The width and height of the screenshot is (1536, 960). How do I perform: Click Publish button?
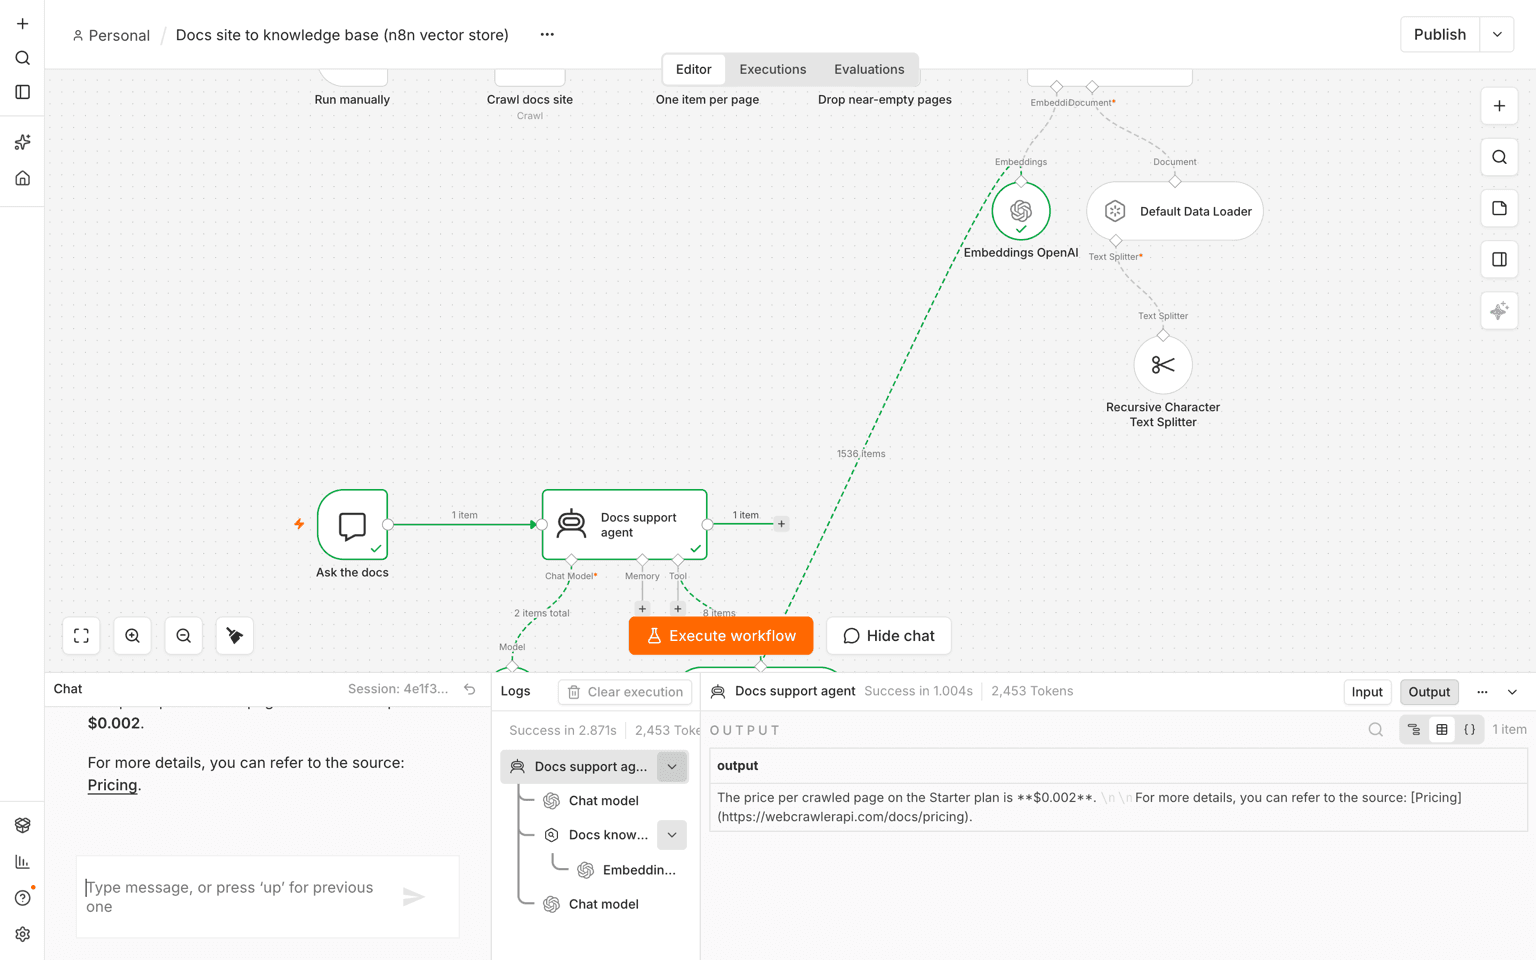(1439, 34)
